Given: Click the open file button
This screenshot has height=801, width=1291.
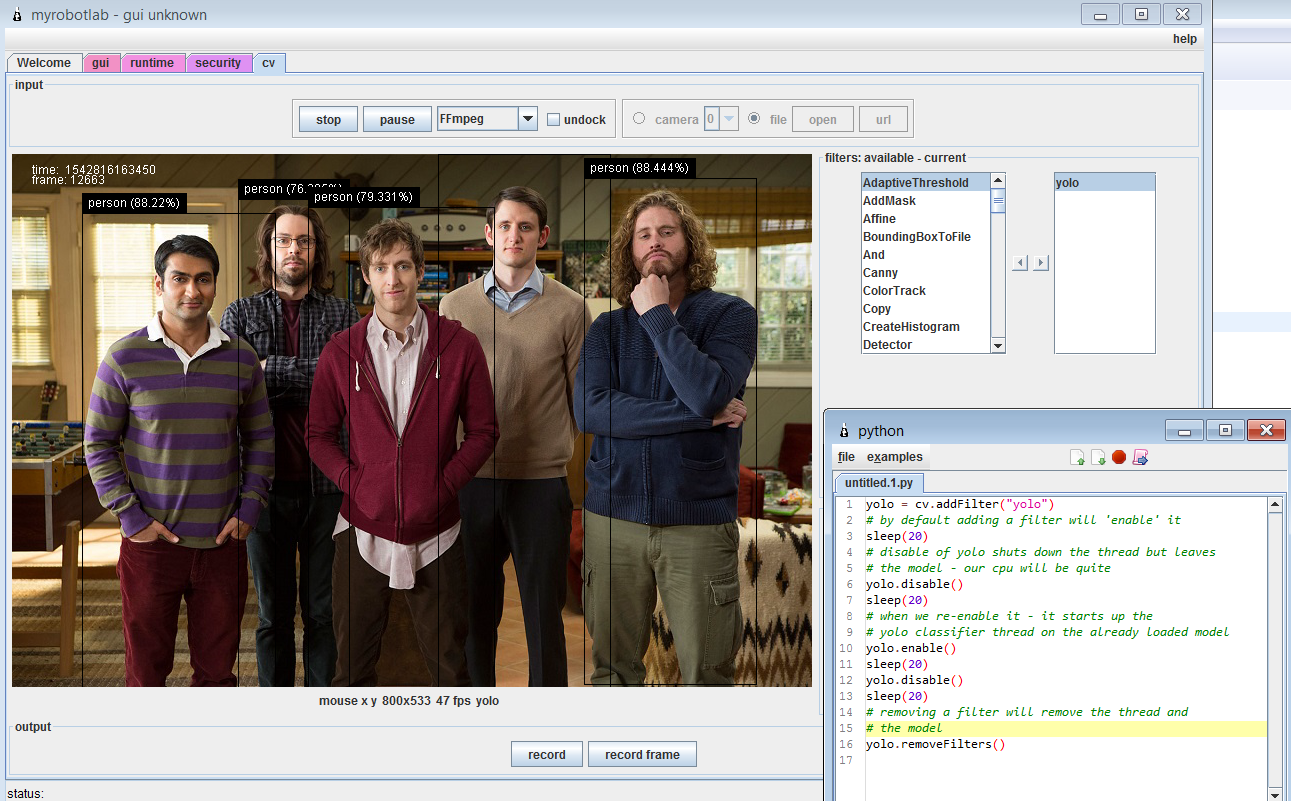Looking at the screenshot, I should coord(823,120).
